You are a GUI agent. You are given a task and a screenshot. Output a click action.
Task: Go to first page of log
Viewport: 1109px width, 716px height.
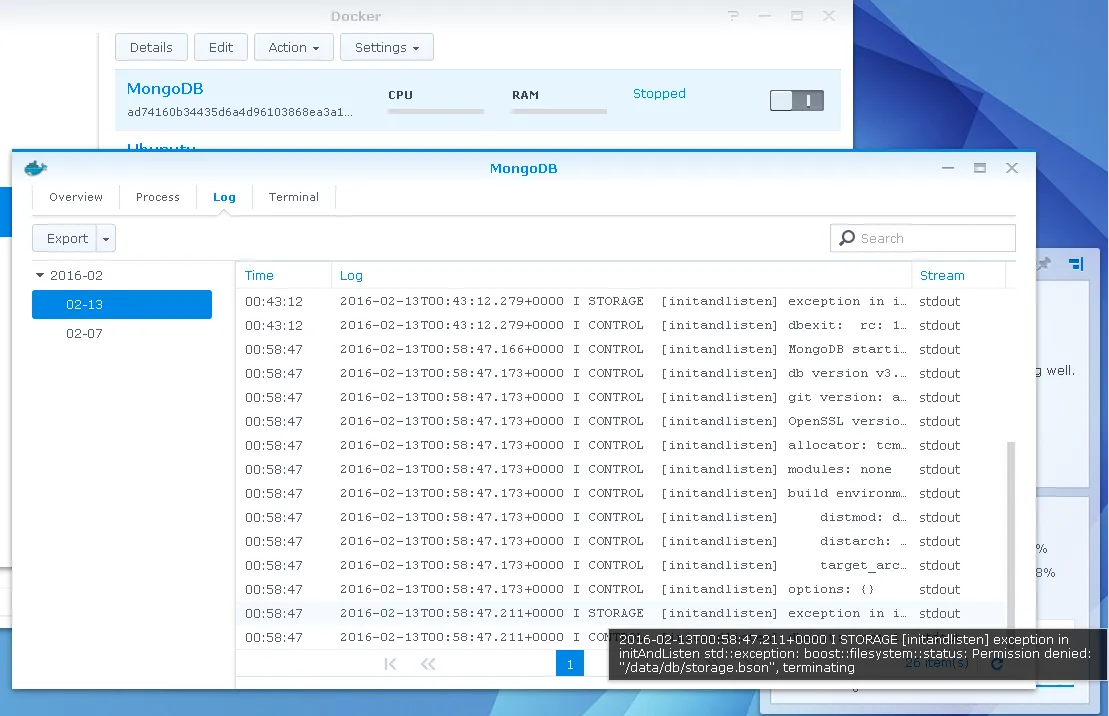click(390, 664)
